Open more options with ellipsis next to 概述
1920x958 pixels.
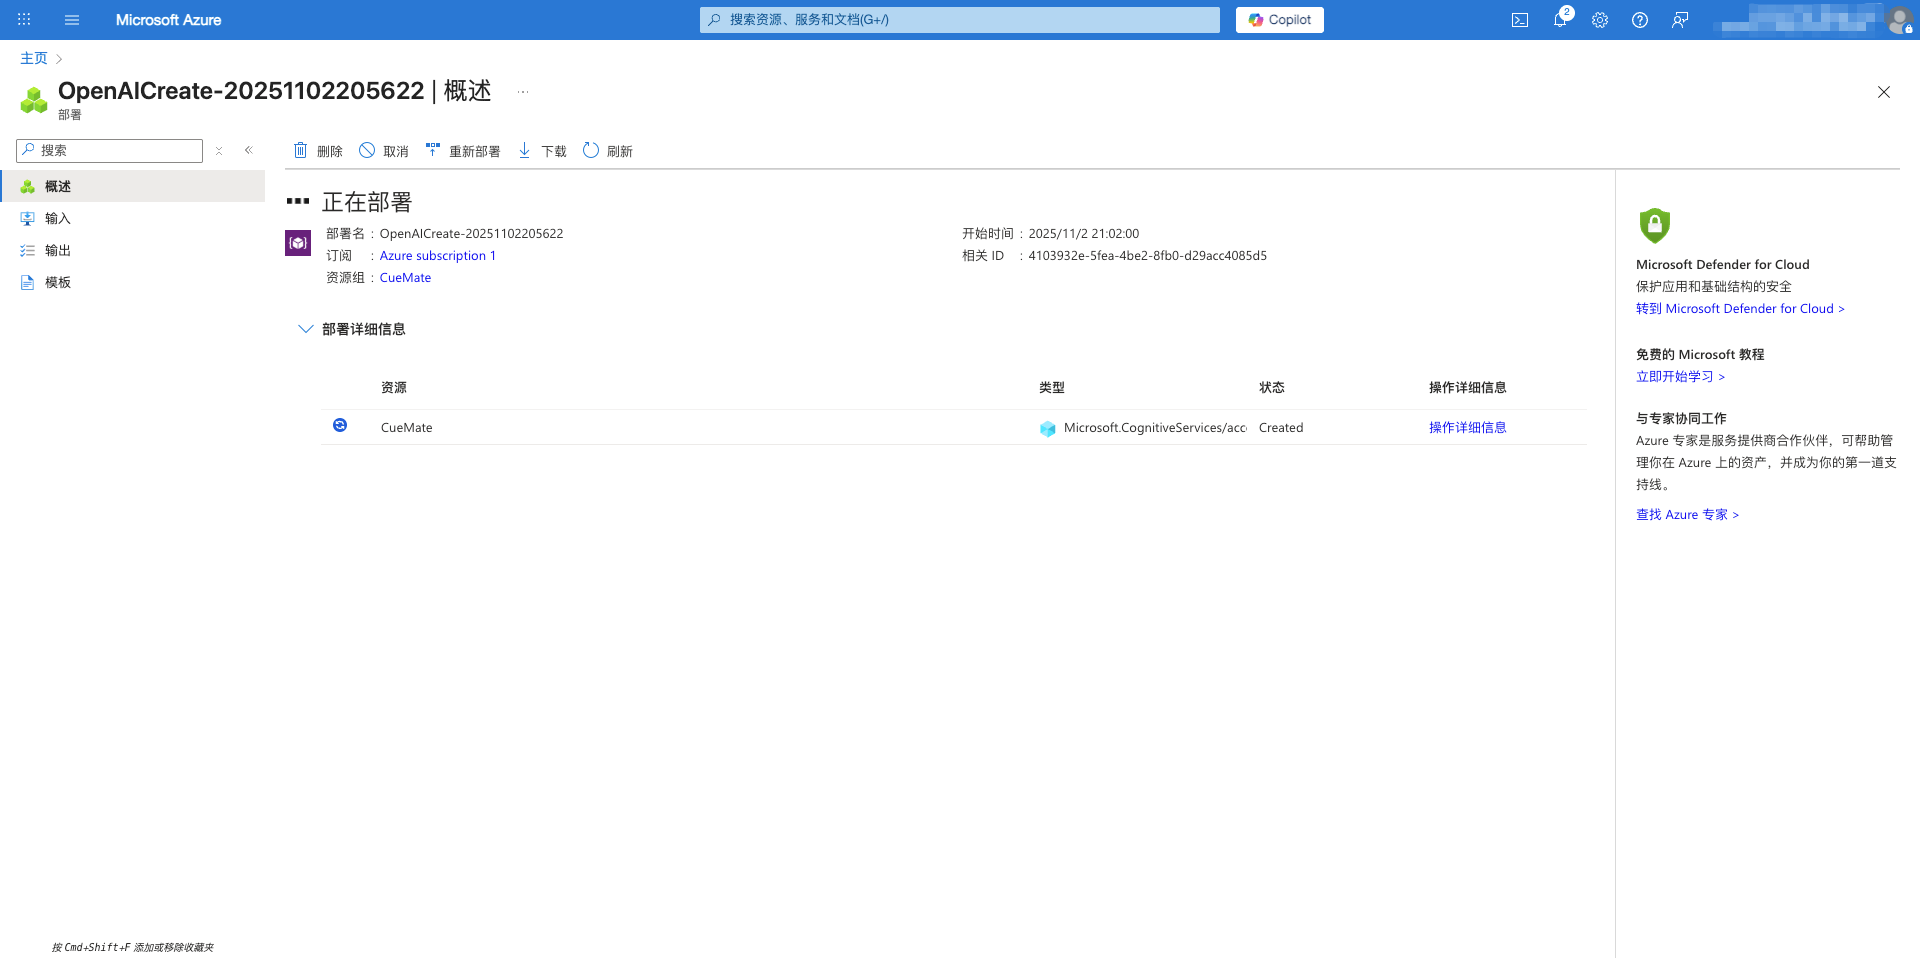tap(523, 91)
